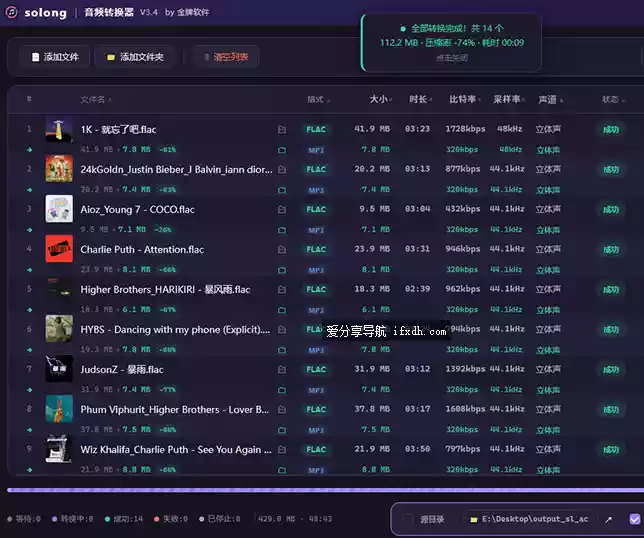Filter by 等待:0 status
The width and height of the screenshot is (644, 538).
24,519
